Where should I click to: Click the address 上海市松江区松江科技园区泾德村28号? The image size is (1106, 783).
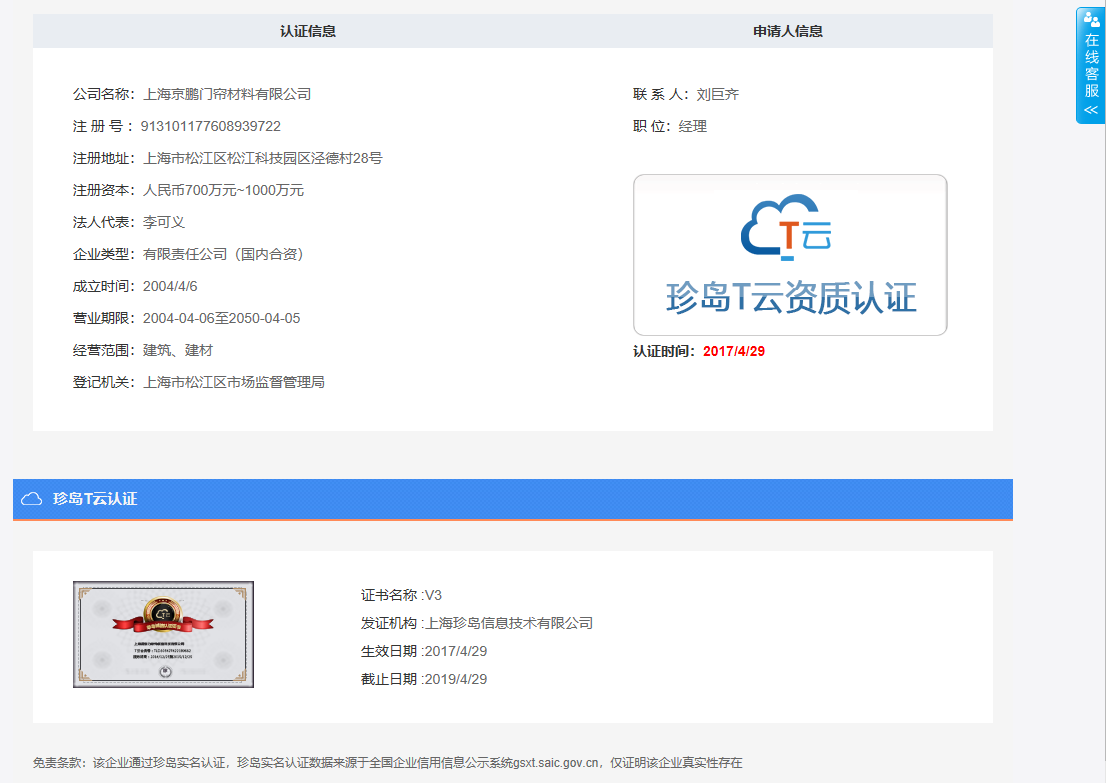pyautogui.click(x=262, y=159)
